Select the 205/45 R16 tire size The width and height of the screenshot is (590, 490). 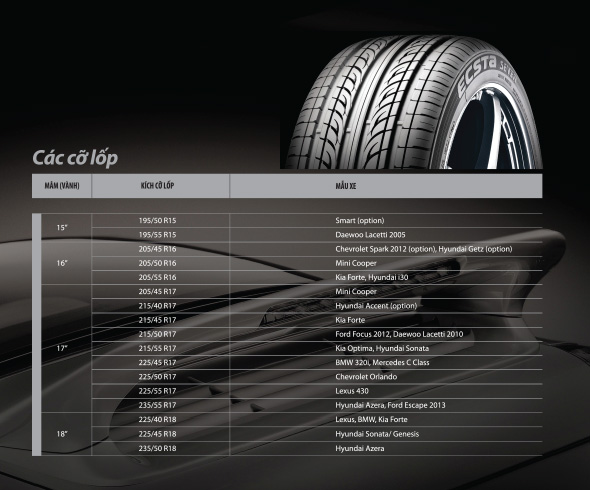click(x=157, y=249)
